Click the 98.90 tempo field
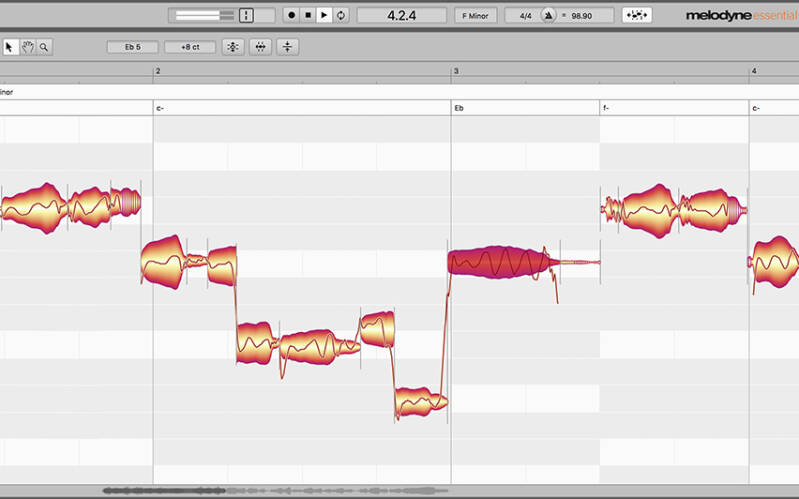Image resolution: width=799 pixels, height=499 pixels. pos(582,16)
